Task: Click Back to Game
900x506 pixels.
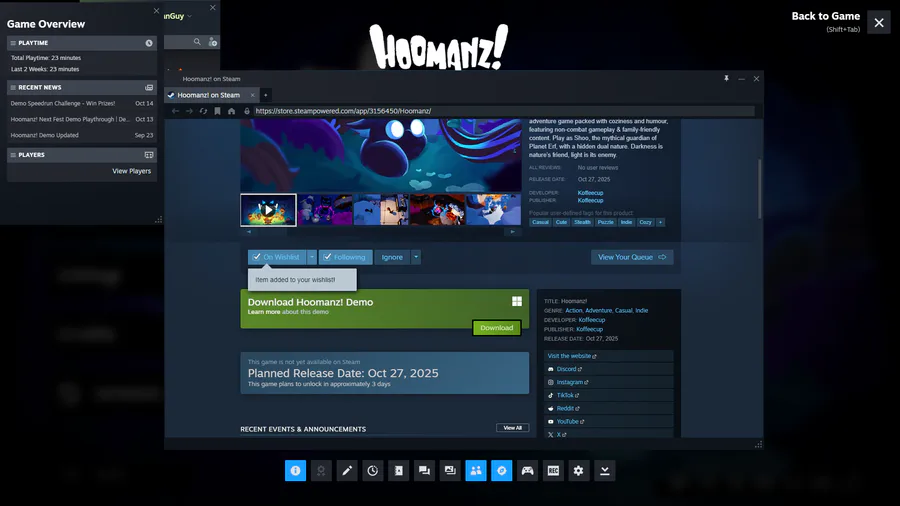Action: (x=825, y=16)
